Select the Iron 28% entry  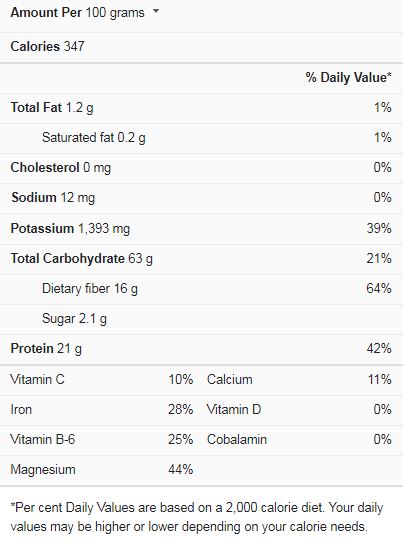pyautogui.click(x=102, y=409)
